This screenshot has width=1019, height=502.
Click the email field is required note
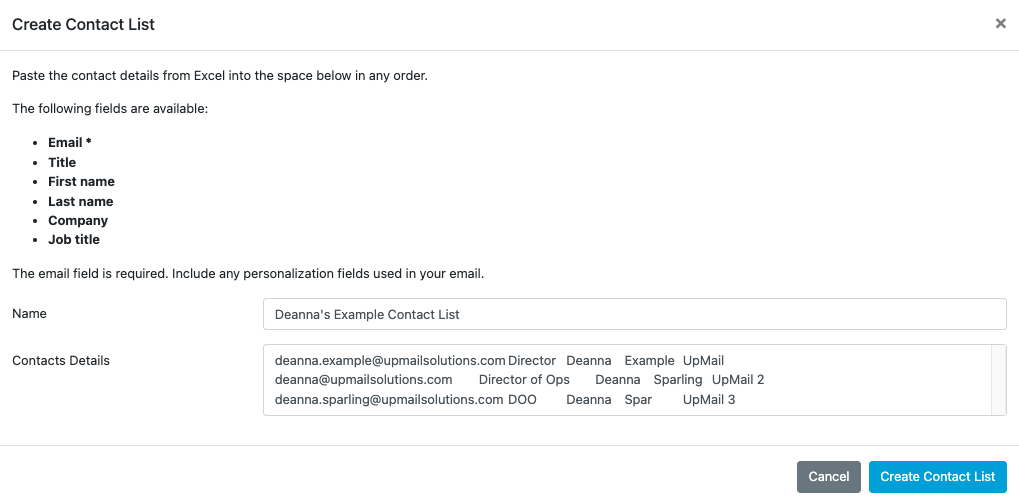(248, 273)
